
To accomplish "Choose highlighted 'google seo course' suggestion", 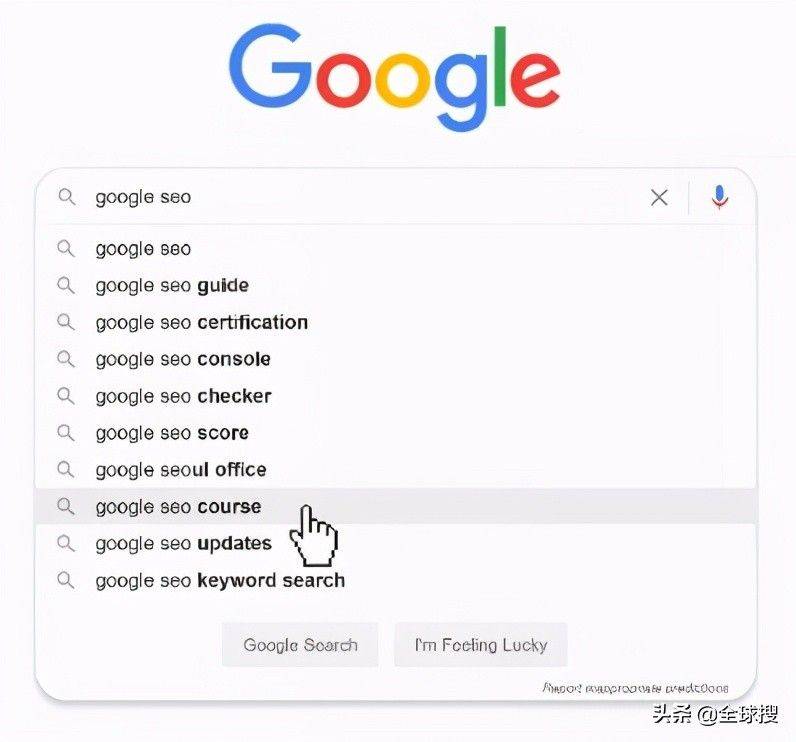I will (178, 507).
